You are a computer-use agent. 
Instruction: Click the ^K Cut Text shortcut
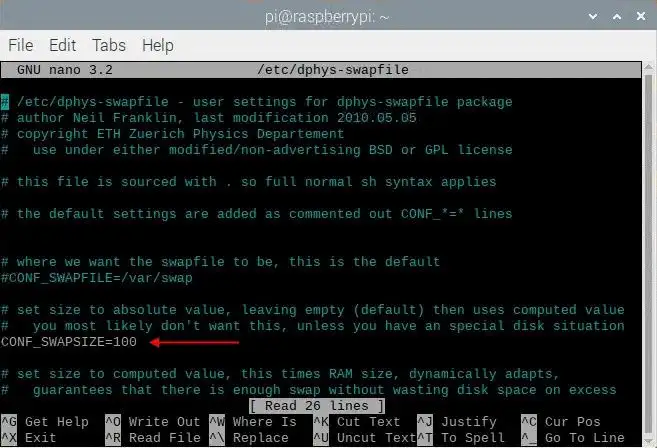click(x=357, y=422)
